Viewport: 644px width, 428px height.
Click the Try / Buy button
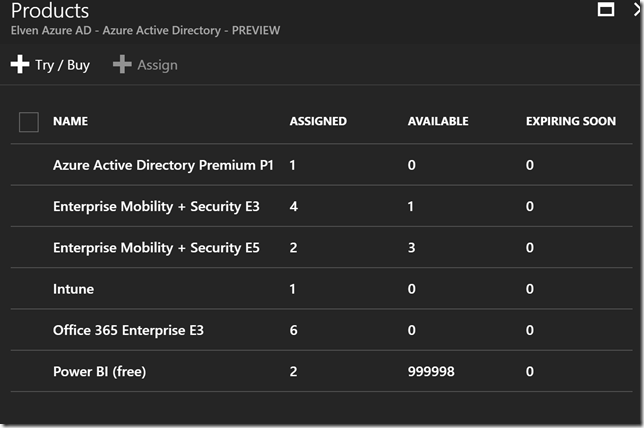point(50,65)
